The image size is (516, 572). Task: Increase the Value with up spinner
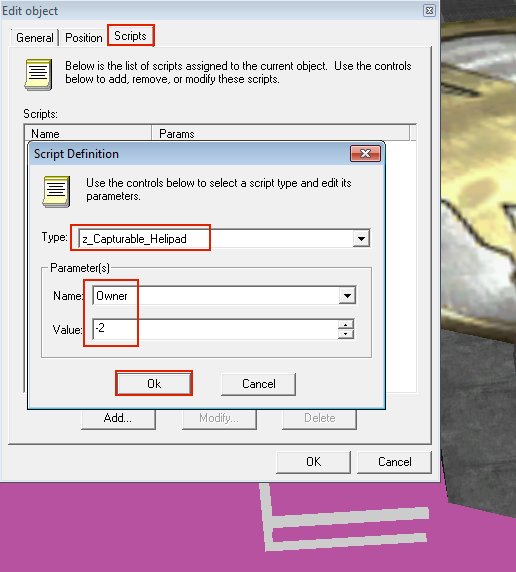click(346, 325)
